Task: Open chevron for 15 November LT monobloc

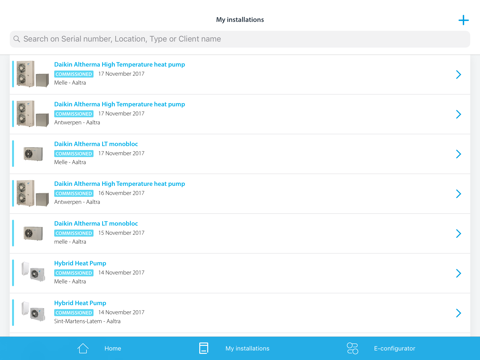Action: pos(459,233)
